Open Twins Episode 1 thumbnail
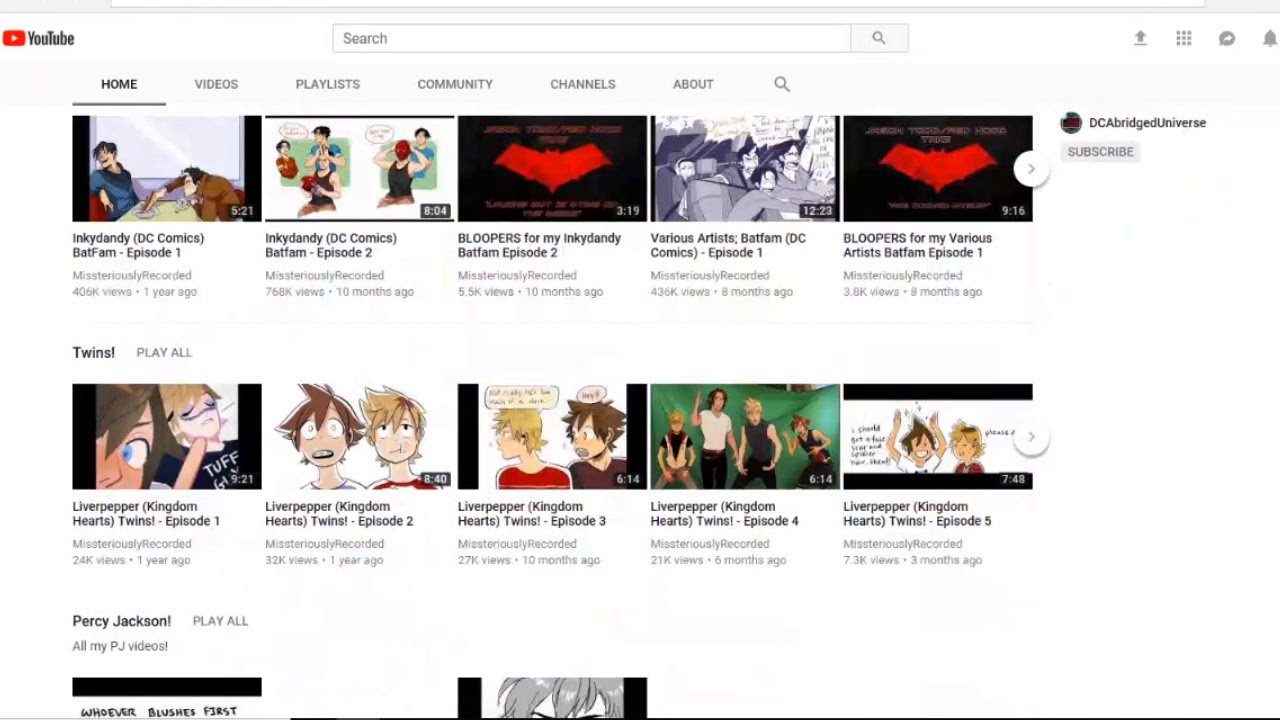1280x720 pixels. pos(167,437)
